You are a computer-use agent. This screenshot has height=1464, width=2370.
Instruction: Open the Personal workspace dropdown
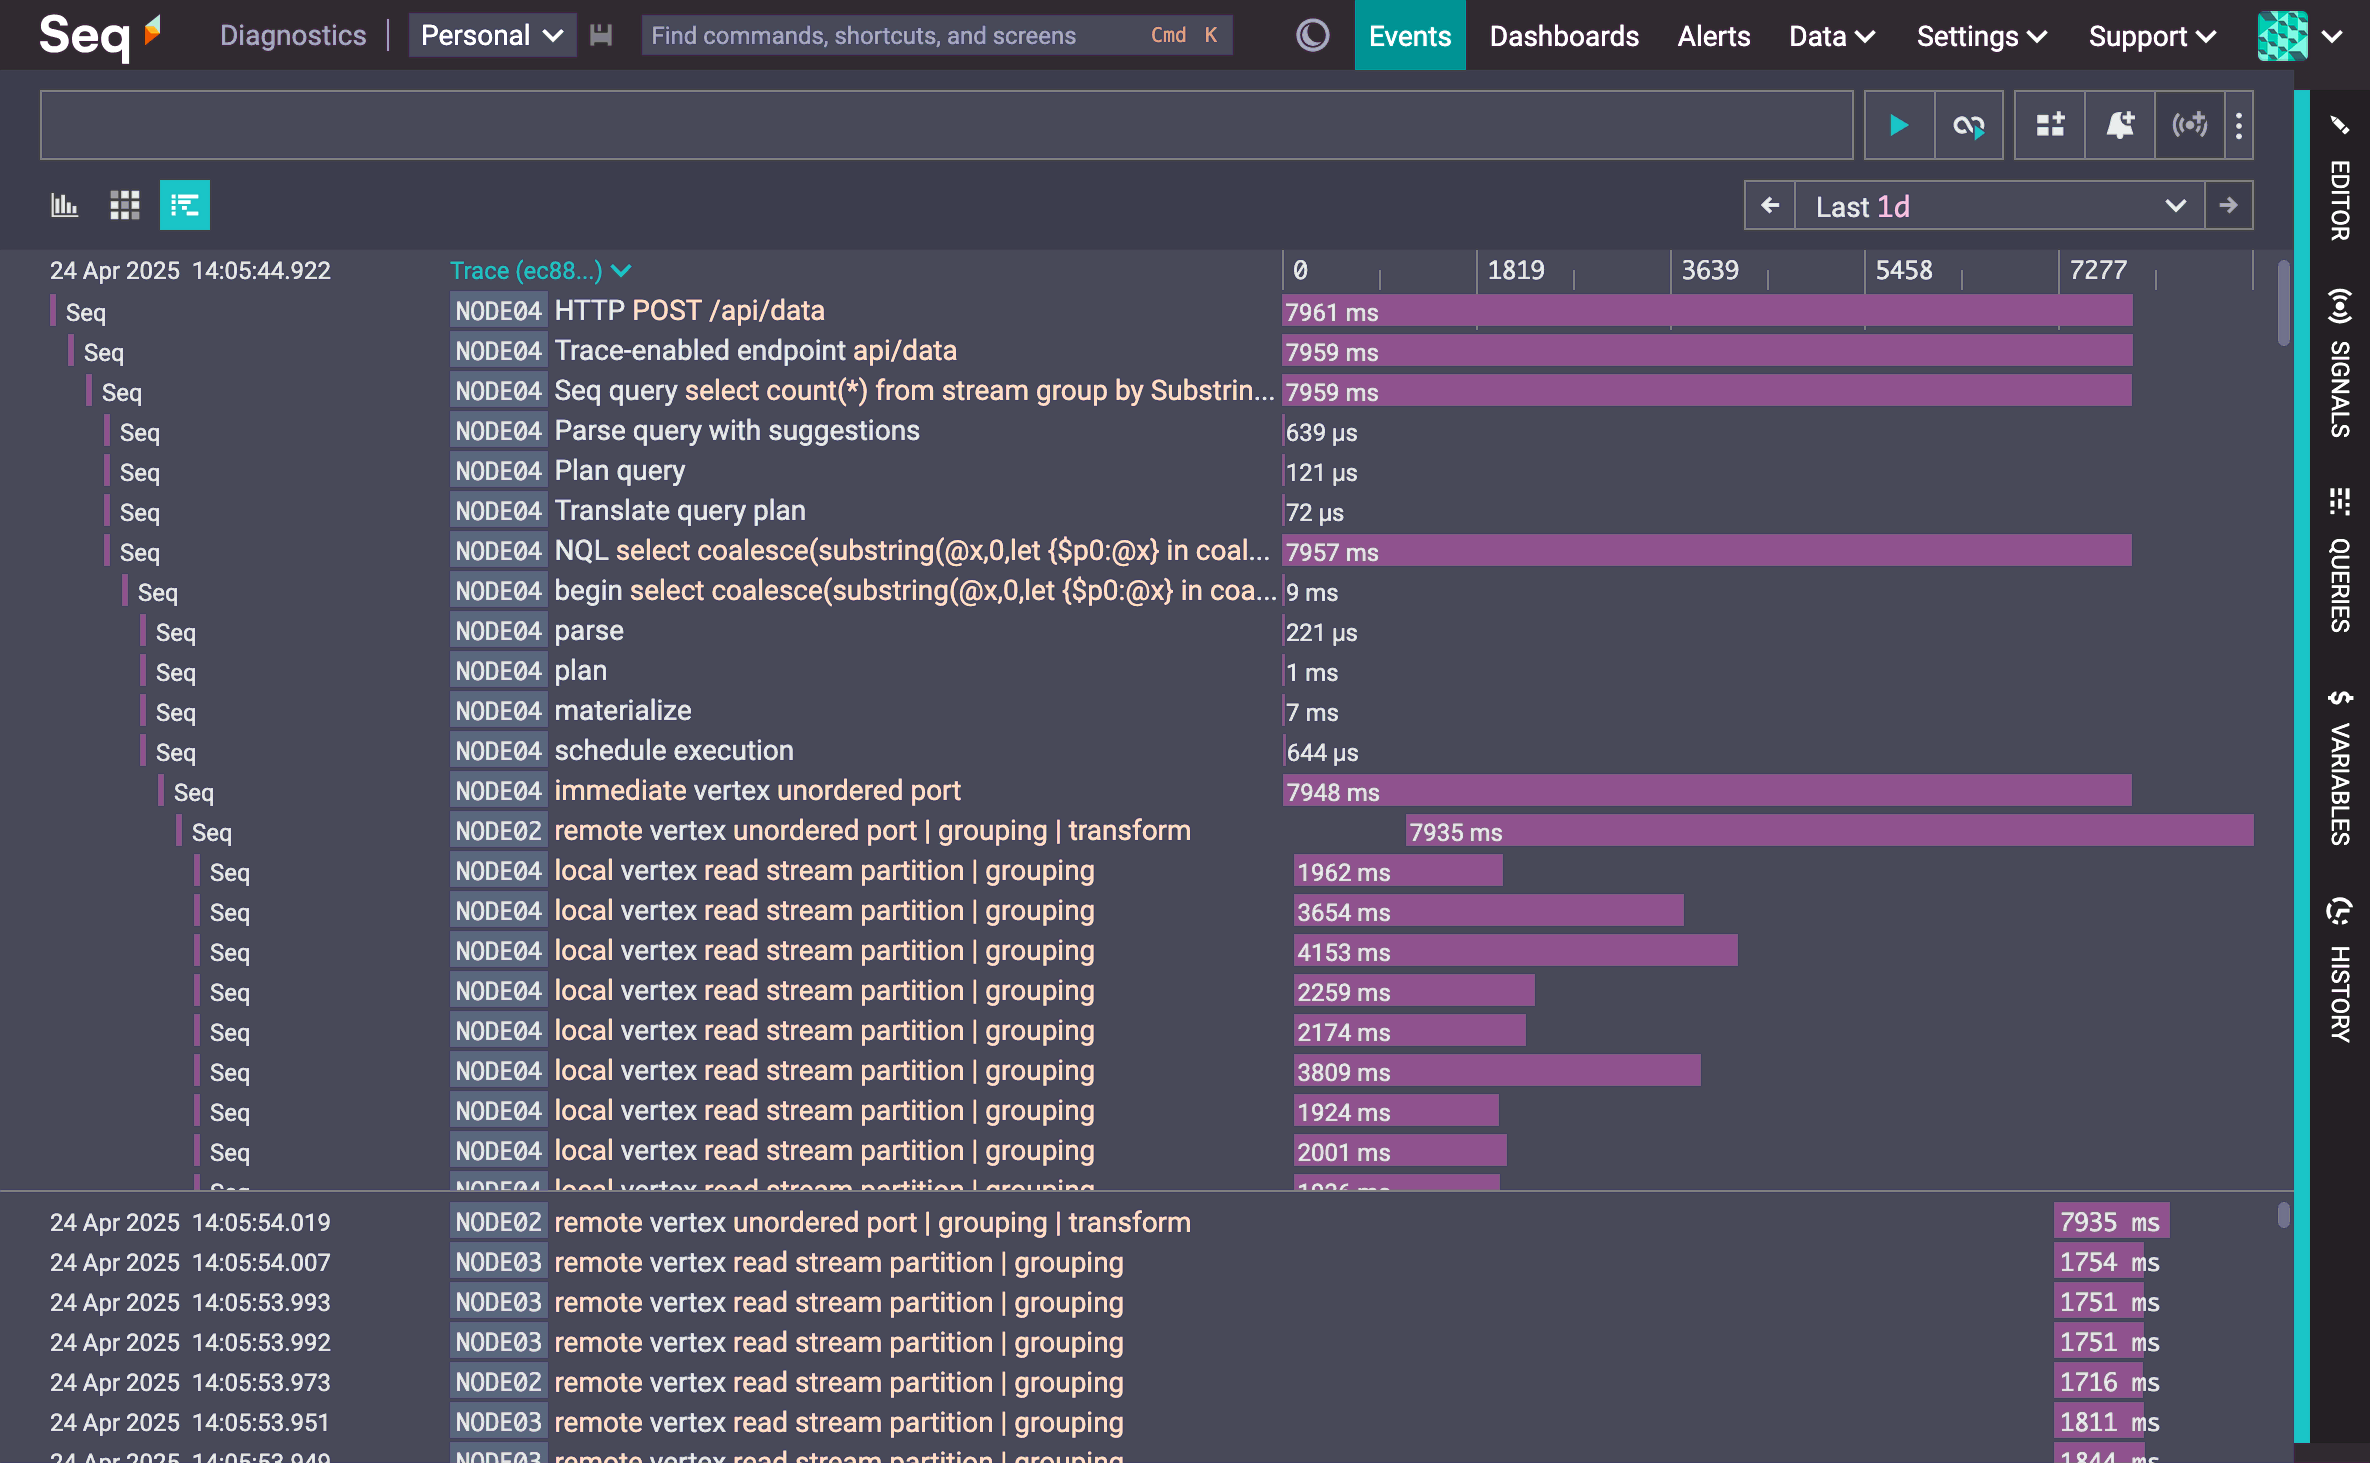pyautogui.click(x=492, y=36)
